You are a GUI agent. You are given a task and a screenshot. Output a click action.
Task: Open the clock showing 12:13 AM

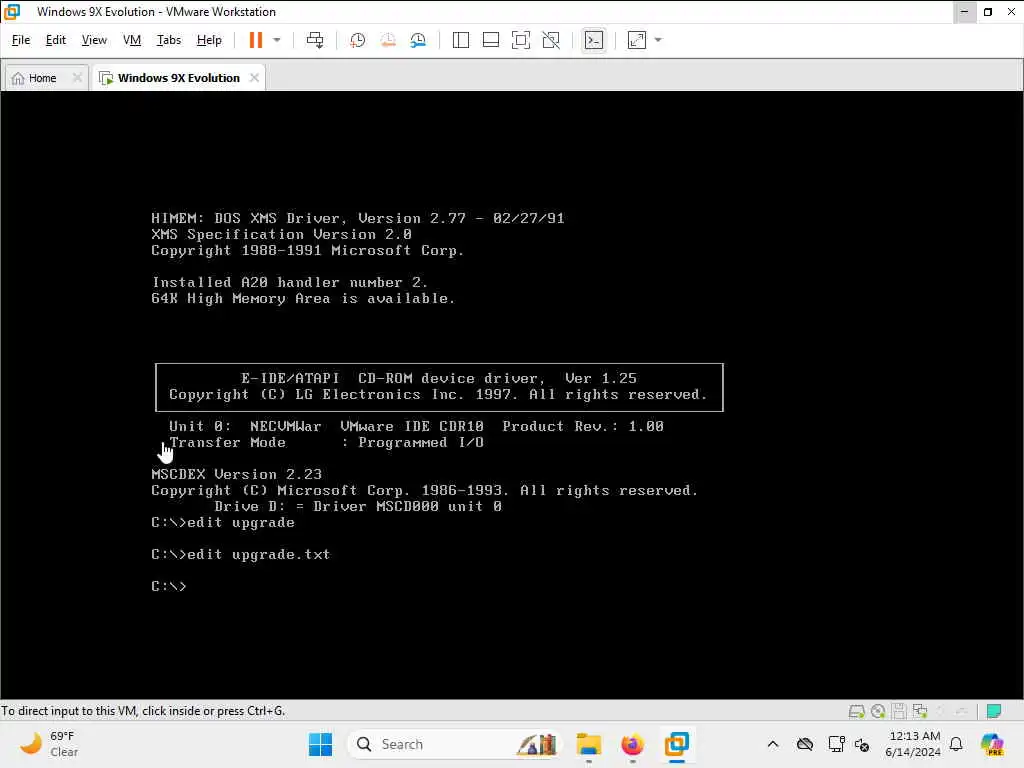[x=913, y=744]
